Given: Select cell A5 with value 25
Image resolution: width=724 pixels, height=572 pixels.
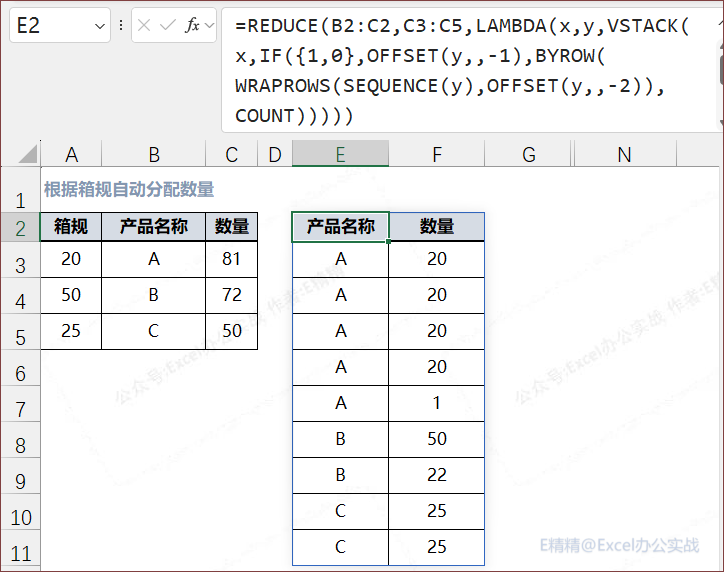Looking at the screenshot, I should tap(71, 331).
